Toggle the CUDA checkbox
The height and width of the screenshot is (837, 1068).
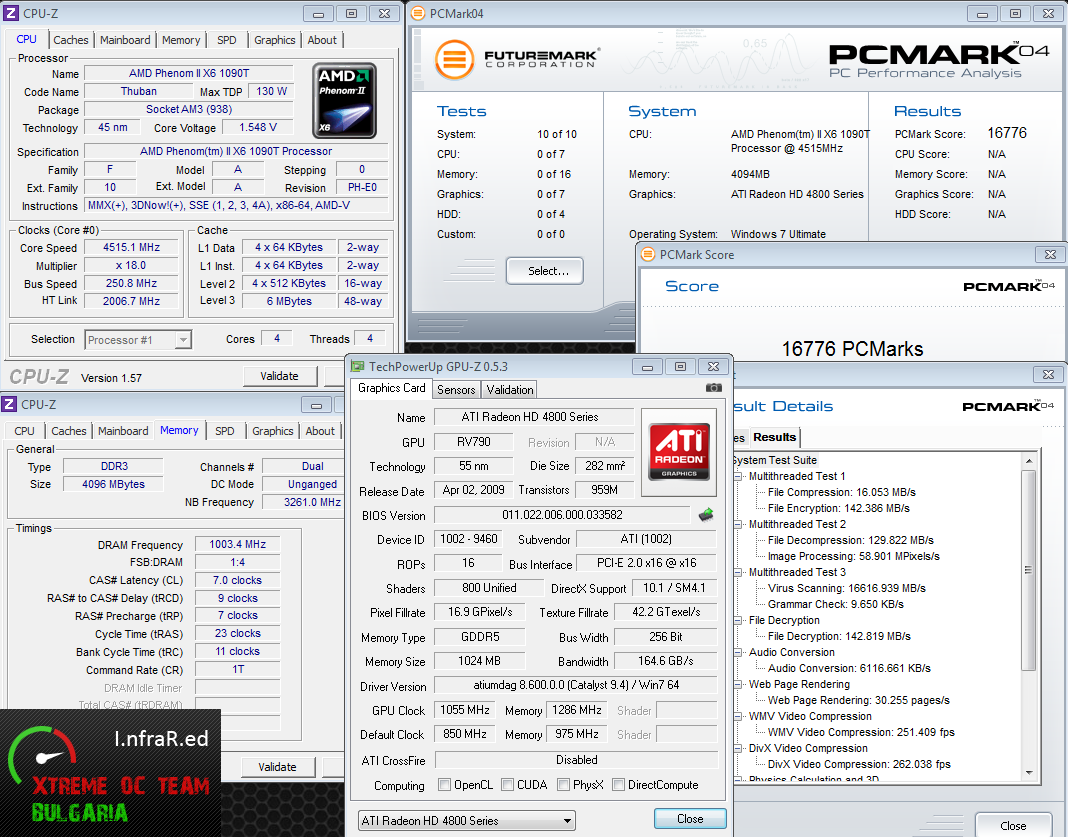pyautogui.click(x=507, y=785)
